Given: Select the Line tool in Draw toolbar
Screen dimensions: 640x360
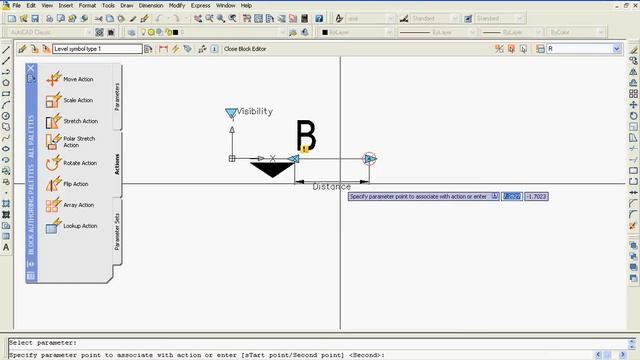Looking at the screenshot, I should [6, 50].
